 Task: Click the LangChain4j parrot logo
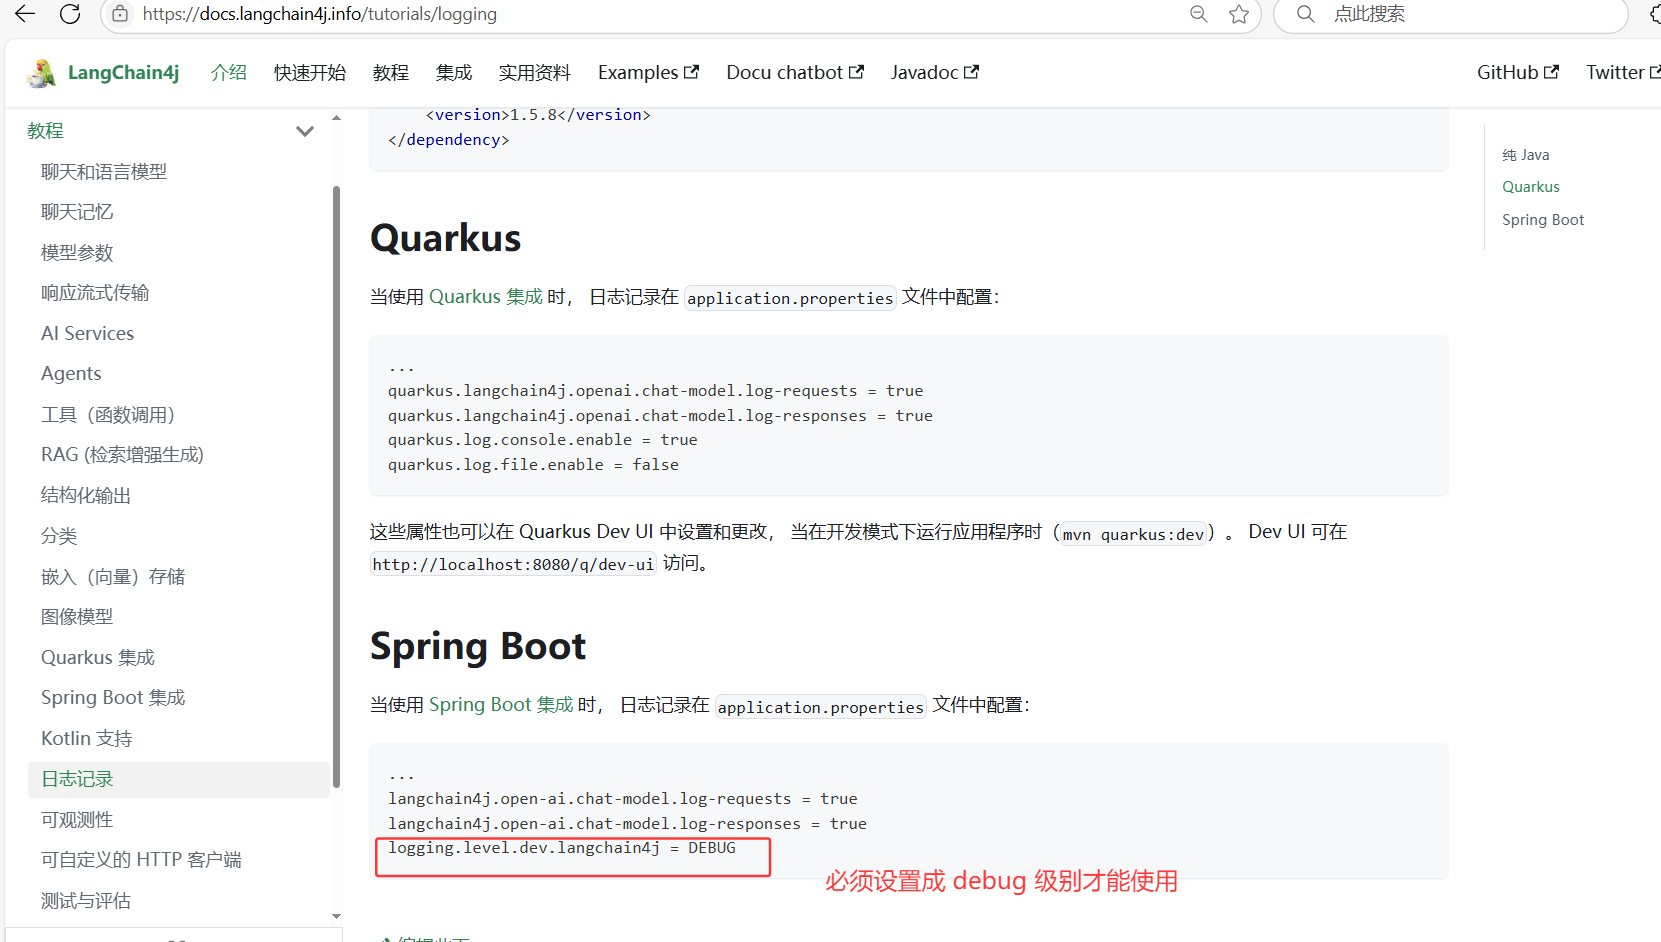[42, 73]
